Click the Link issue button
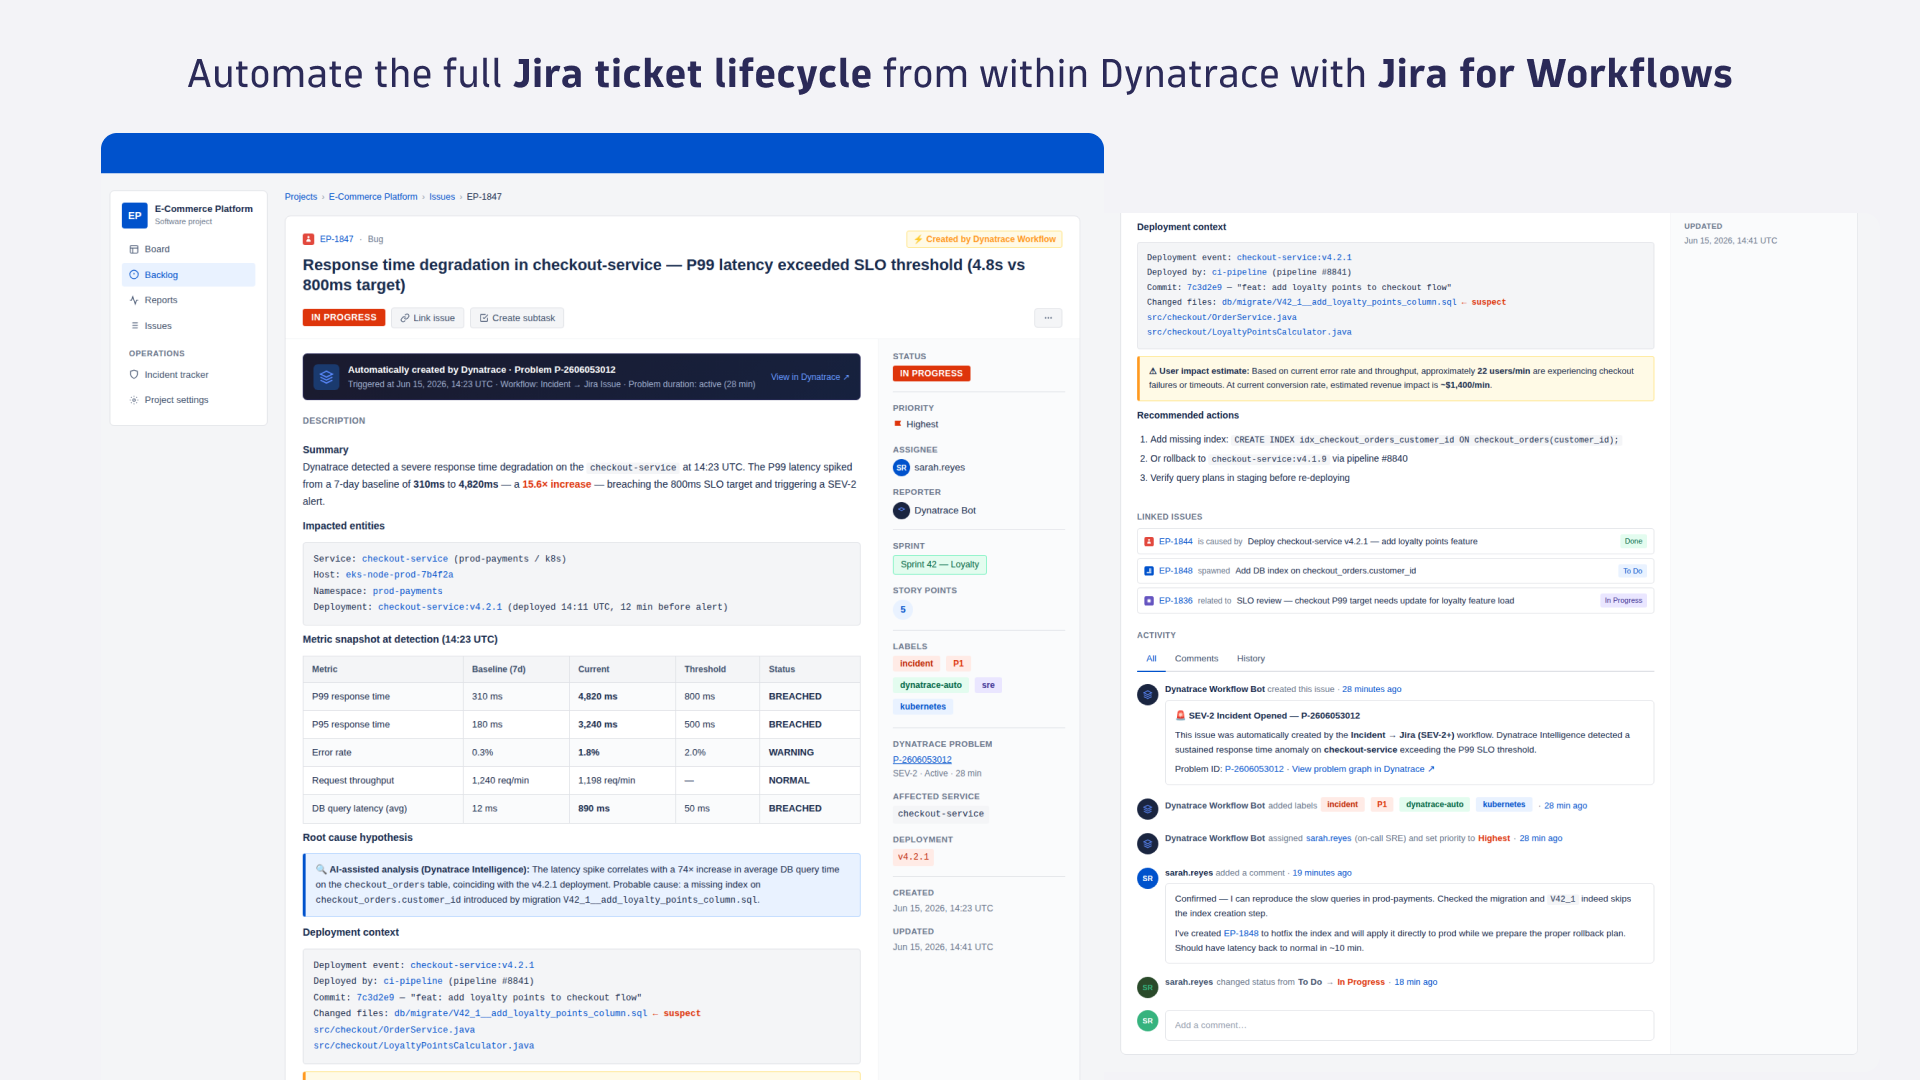1920x1080 pixels. click(x=427, y=318)
